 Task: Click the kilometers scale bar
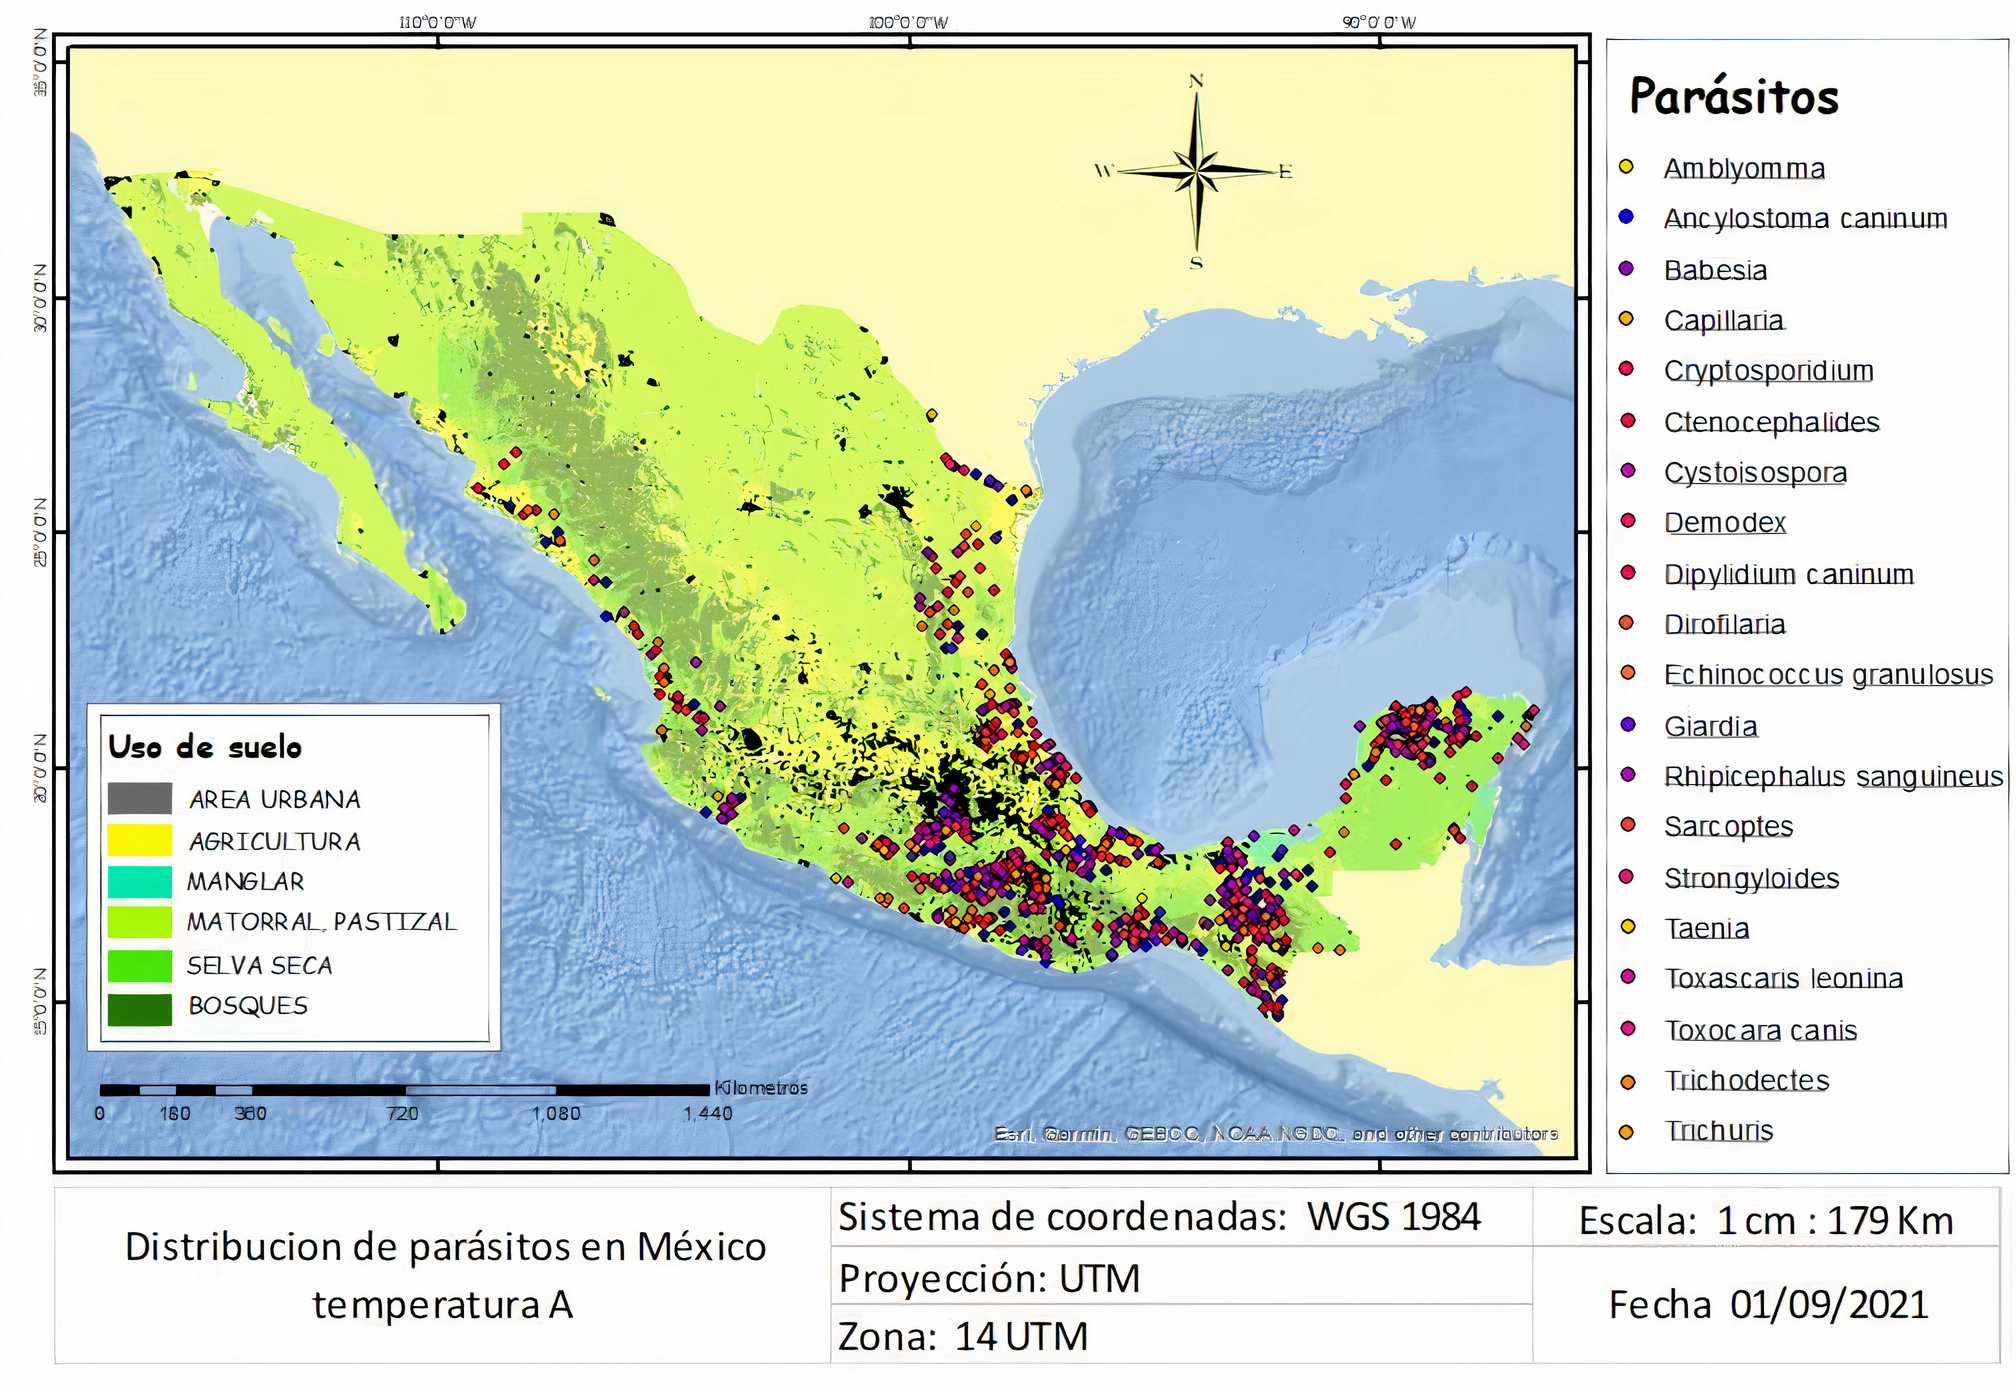coord(405,1087)
